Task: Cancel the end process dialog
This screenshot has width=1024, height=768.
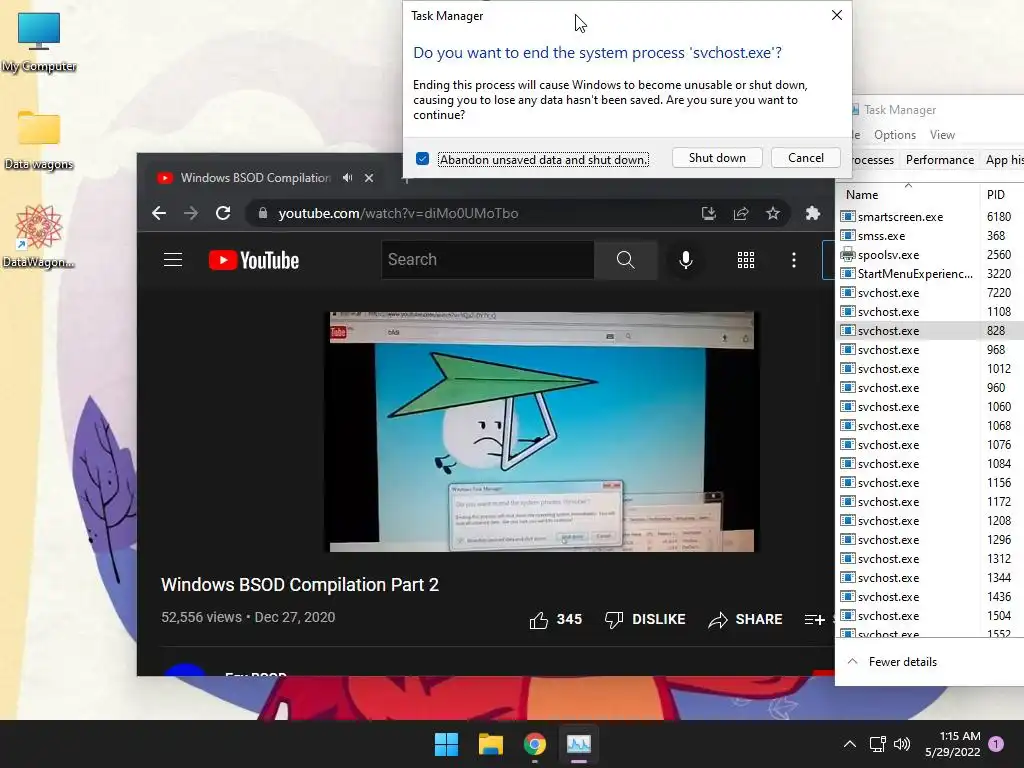Action: pos(805,157)
